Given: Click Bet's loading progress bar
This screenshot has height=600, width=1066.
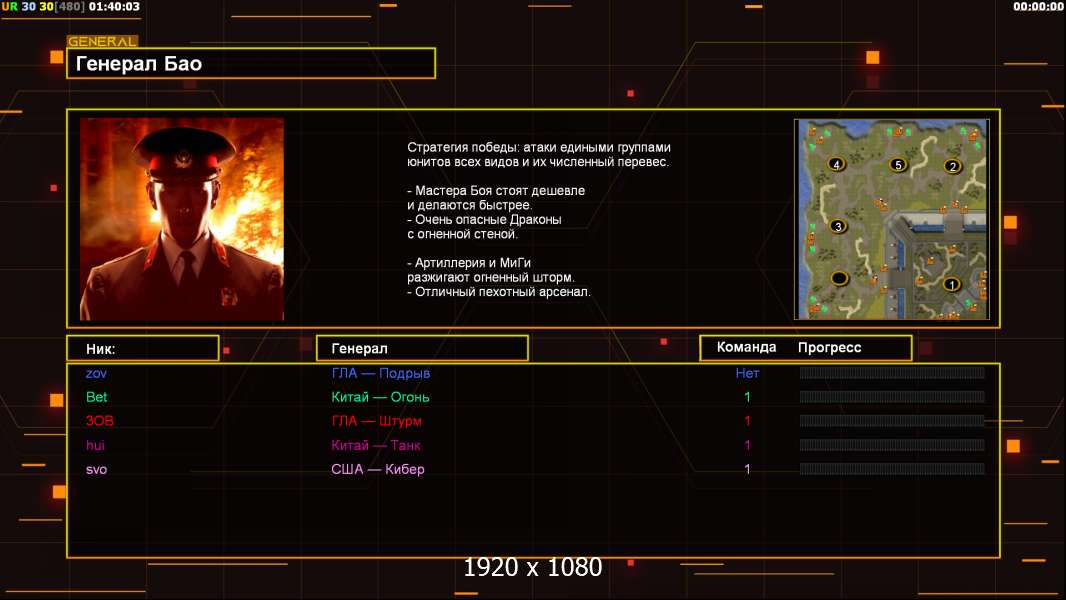Looking at the screenshot, I should coord(892,397).
